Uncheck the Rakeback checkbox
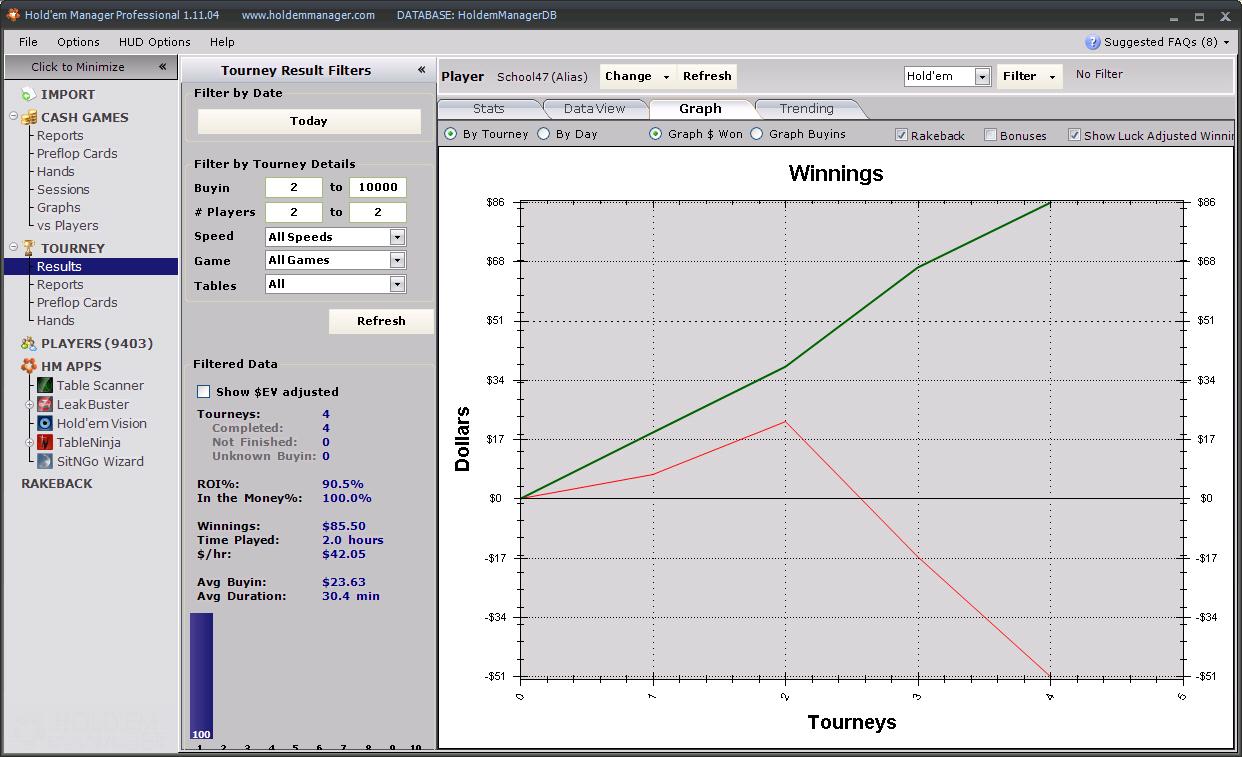This screenshot has height=757, width=1242. [901, 135]
